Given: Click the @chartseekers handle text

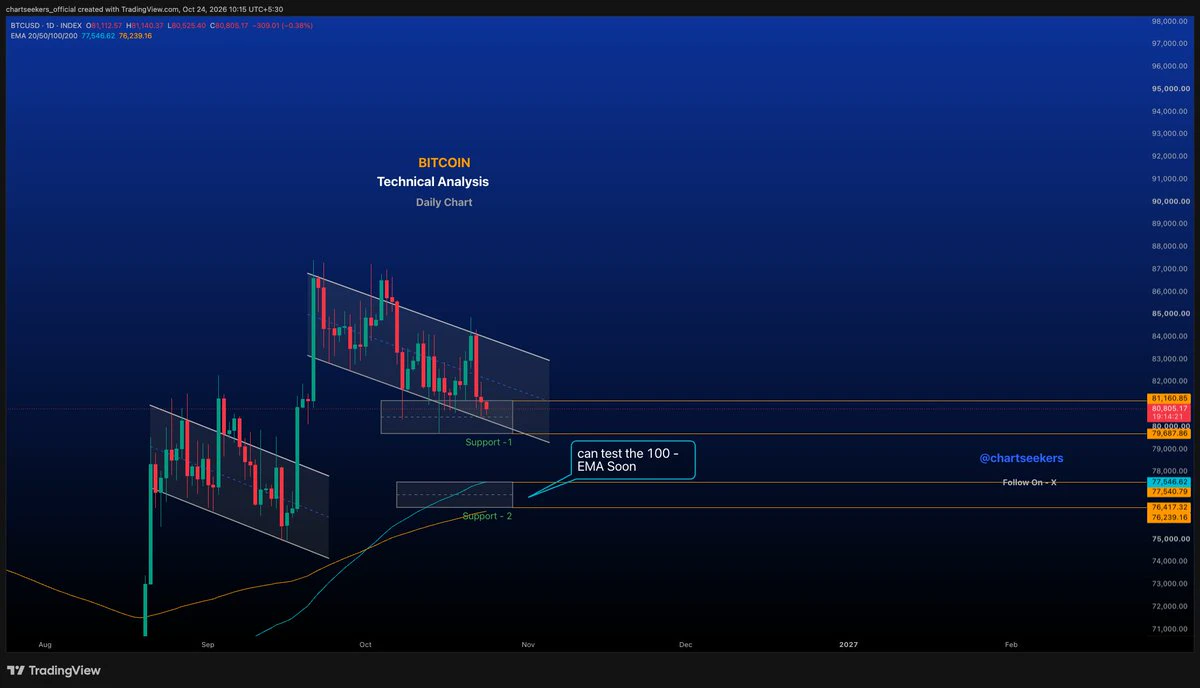Looking at the screenshot, I should click(1022, 458).
